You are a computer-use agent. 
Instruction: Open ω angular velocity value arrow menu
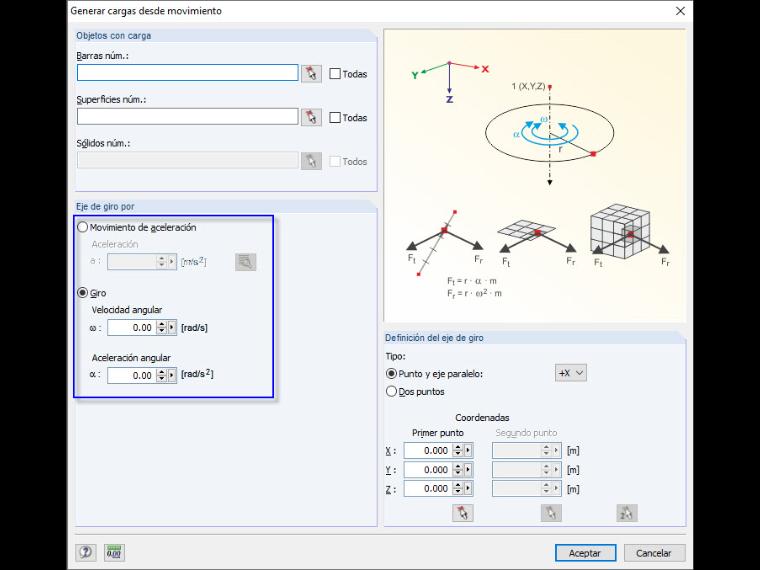[172, 328]
